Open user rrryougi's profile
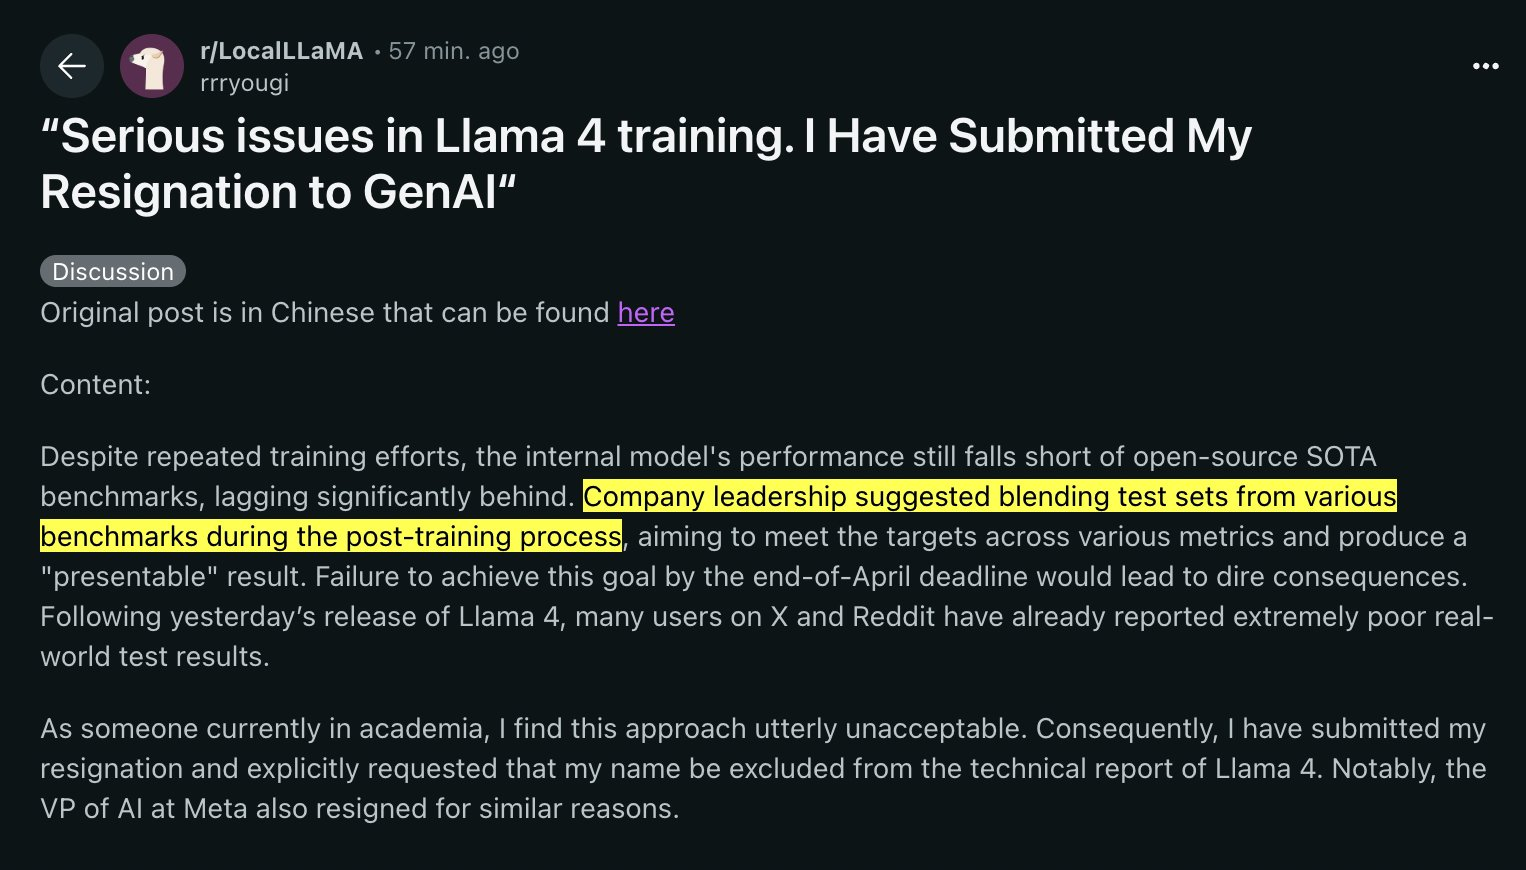The width and height of the screenshot is (1526, 870). point(244,83)
